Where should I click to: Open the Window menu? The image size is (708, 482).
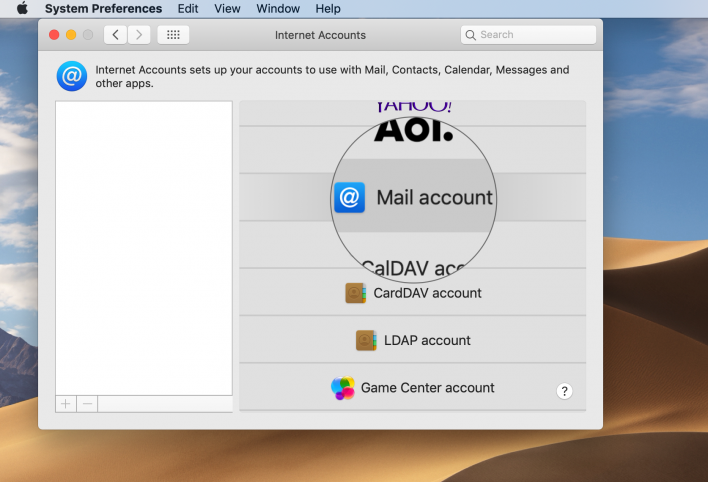coord(278,9)
